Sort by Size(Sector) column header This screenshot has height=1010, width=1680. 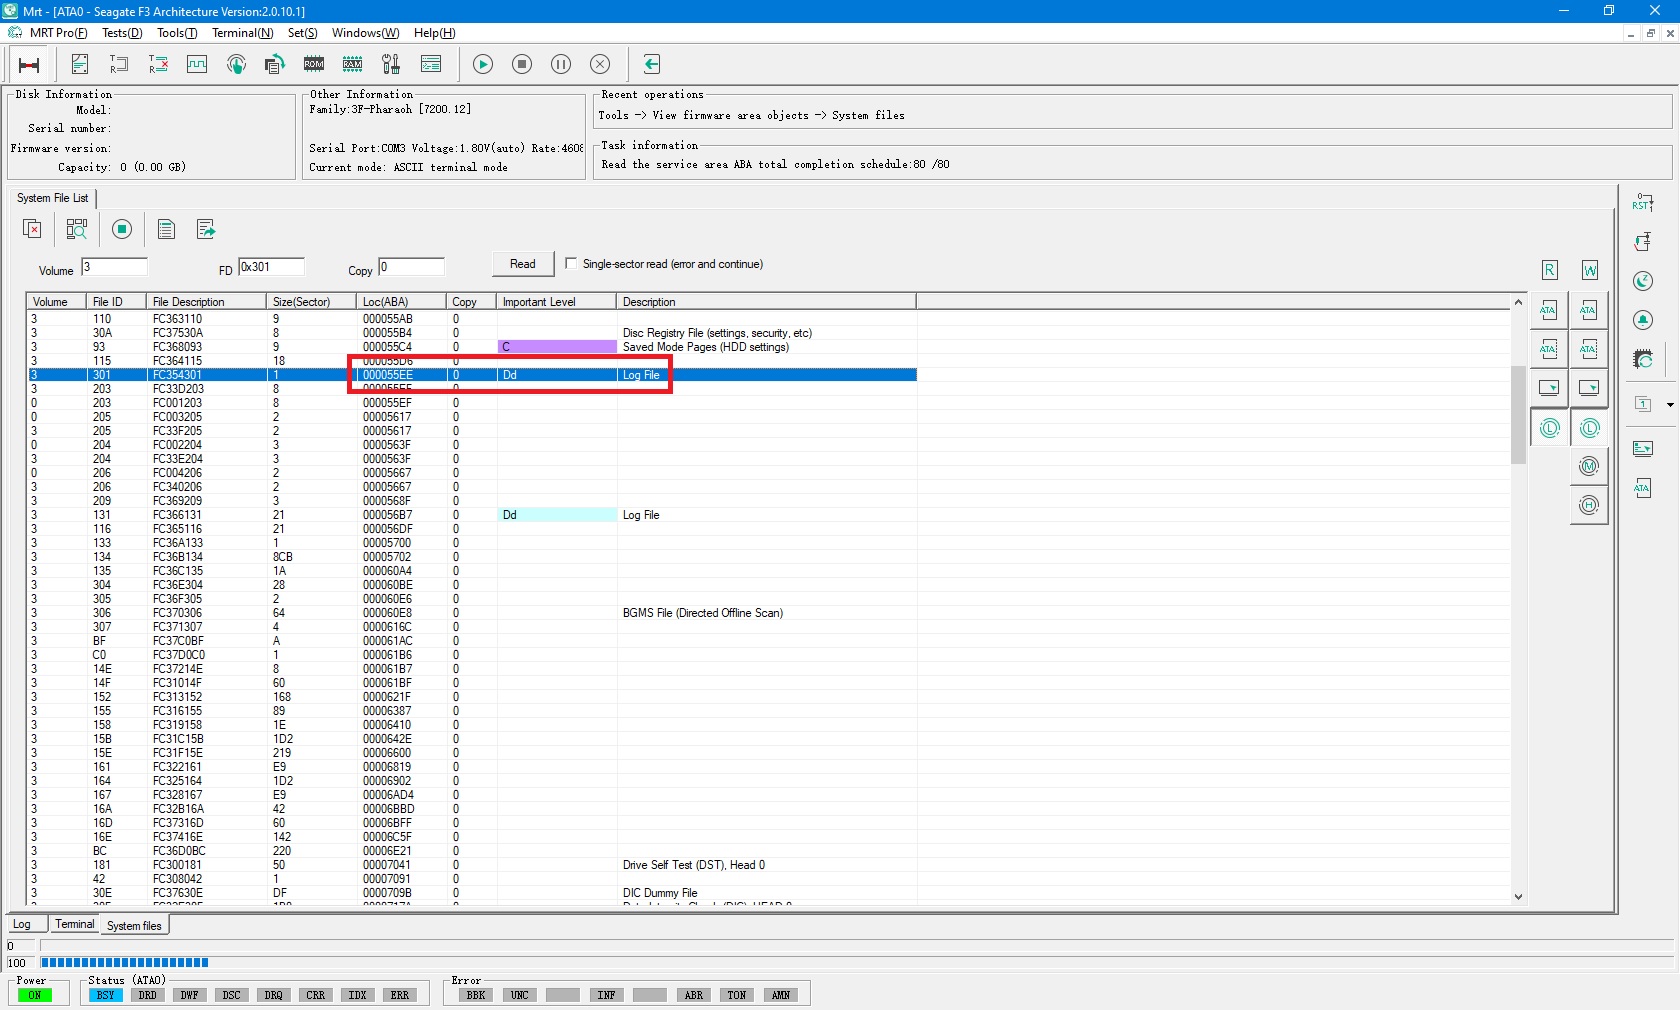click(311, 302)
